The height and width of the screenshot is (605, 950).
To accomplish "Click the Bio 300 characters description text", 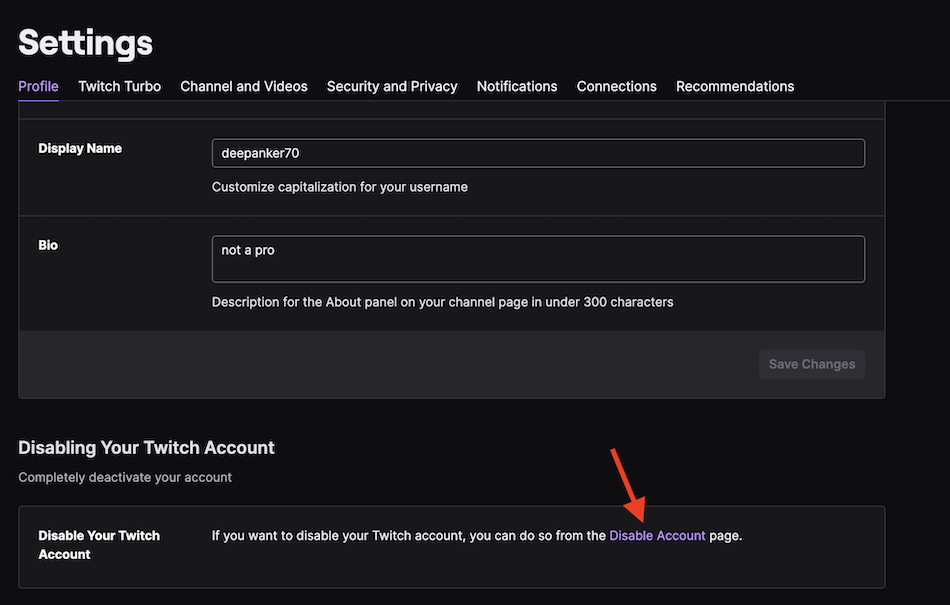I will click(x=442, y=302).
